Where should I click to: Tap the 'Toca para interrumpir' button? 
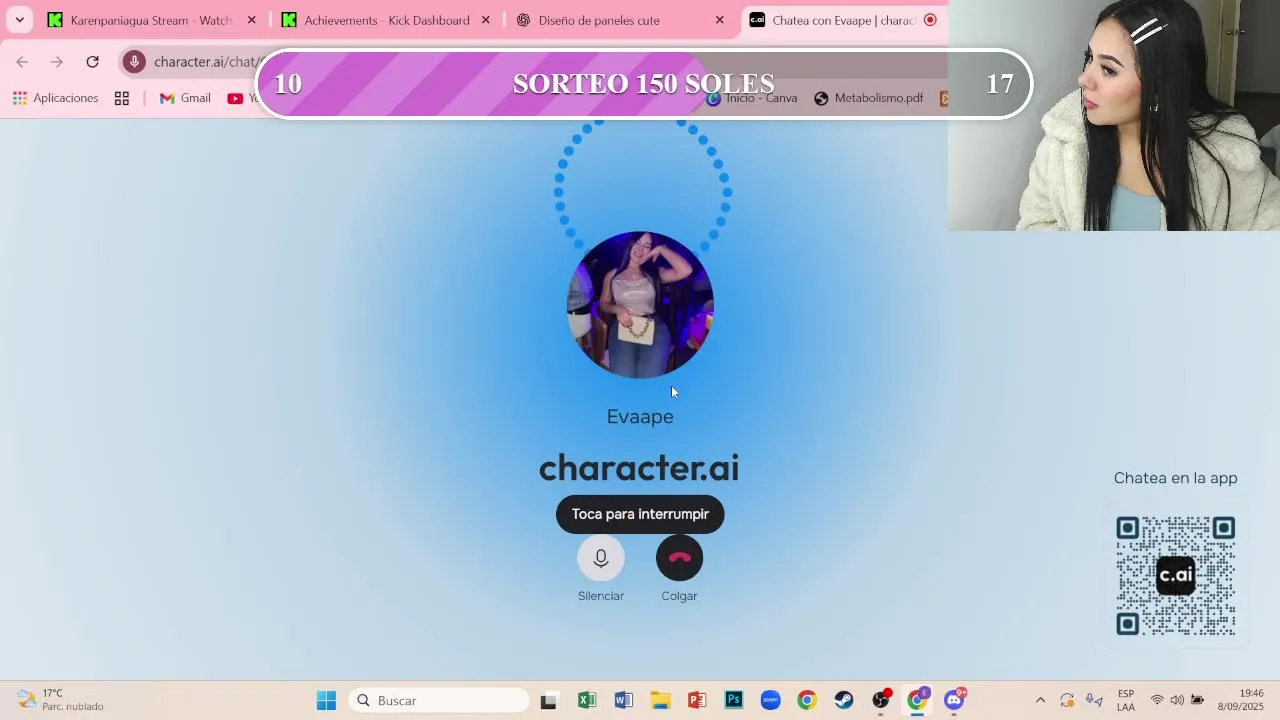(640, 514)
